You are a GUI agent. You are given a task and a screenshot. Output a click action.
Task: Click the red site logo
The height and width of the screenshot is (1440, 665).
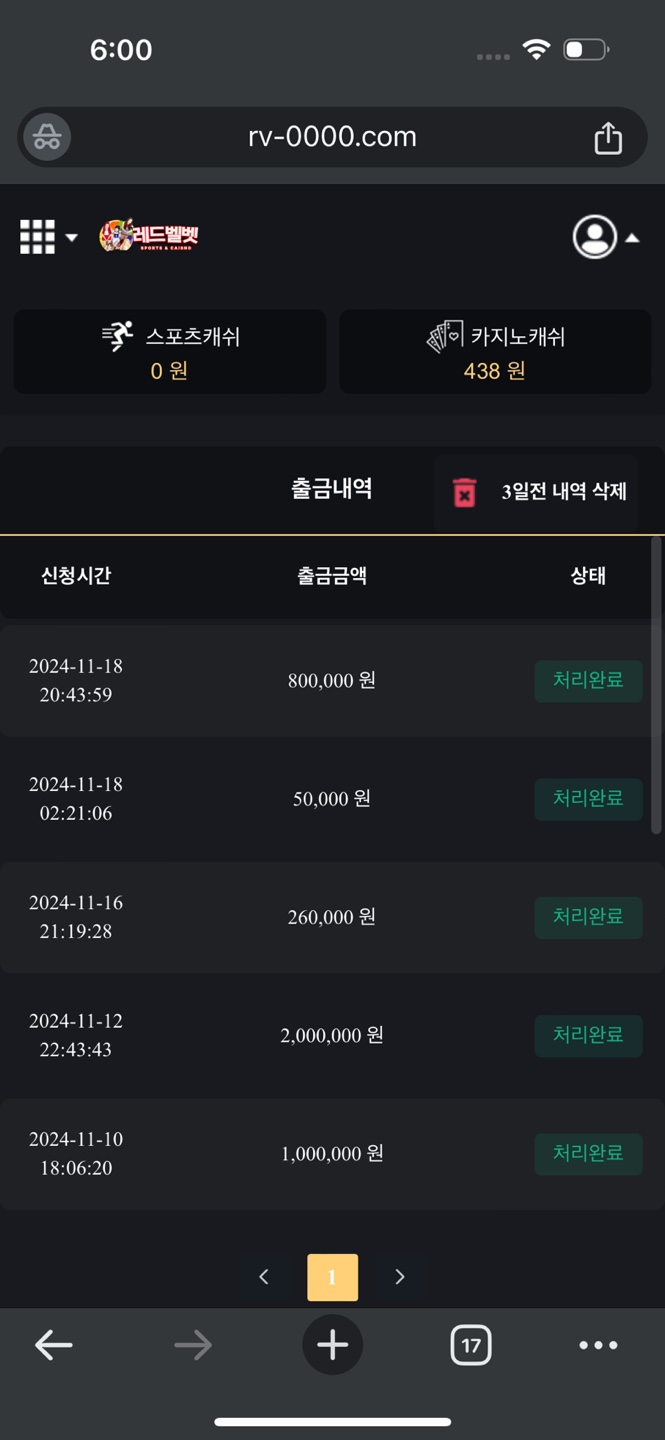[x=150, y=236]
